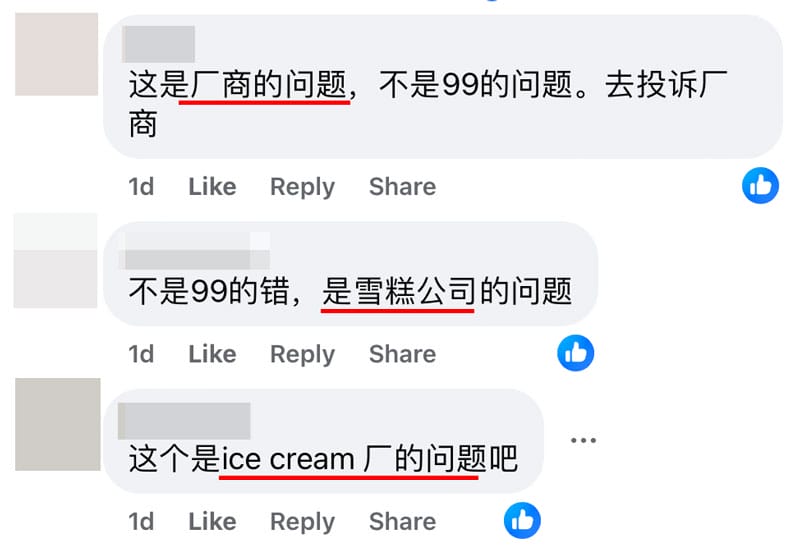The image size is (800, 550).
Task: Share the comment about 雪糕公司
Action: tap(403, 354)
